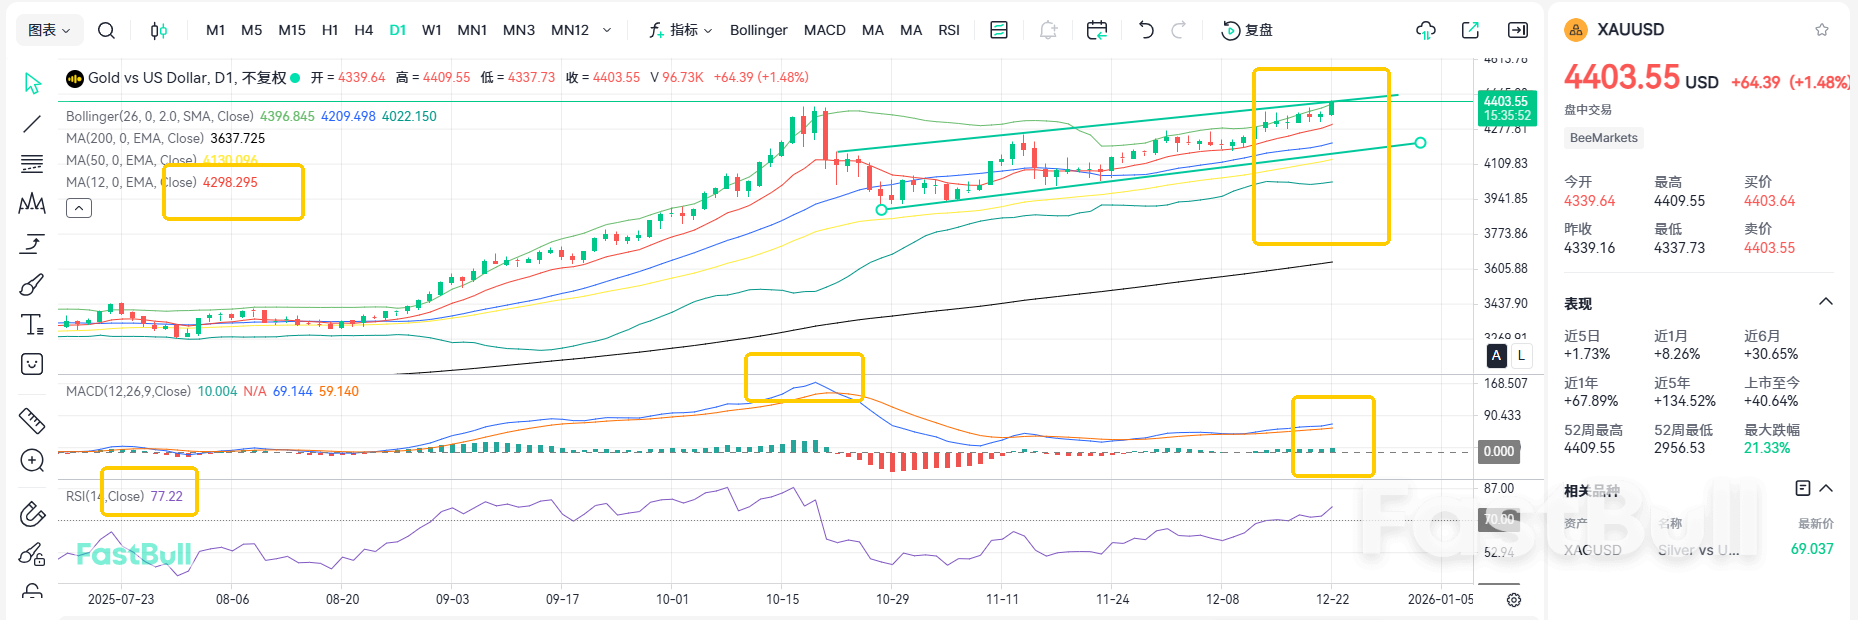Select the brush drawing tool

[32, 285]
